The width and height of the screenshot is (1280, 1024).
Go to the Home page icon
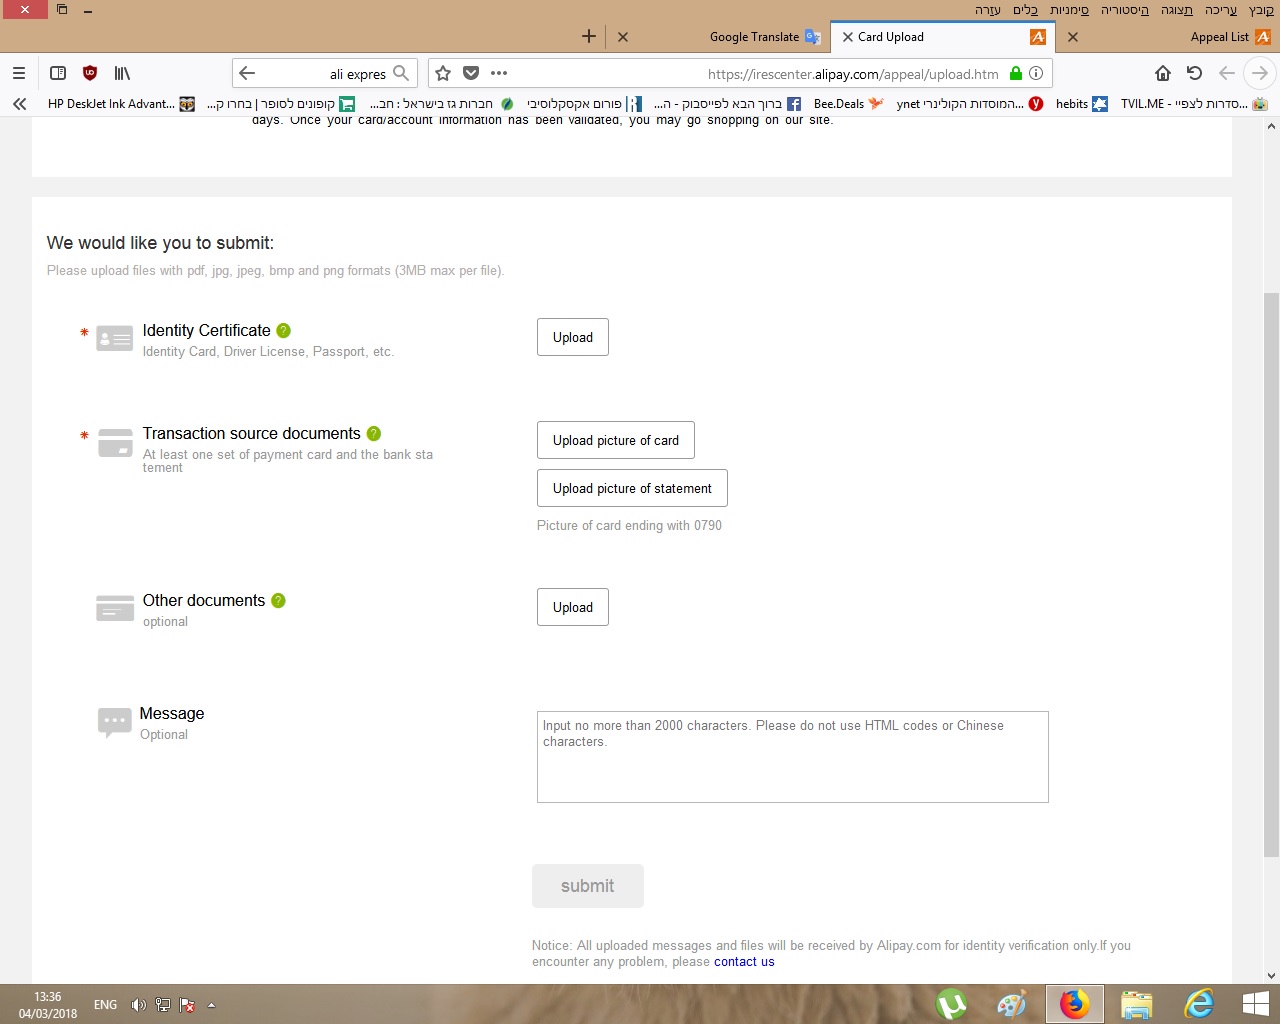(x=1162, y=73)
